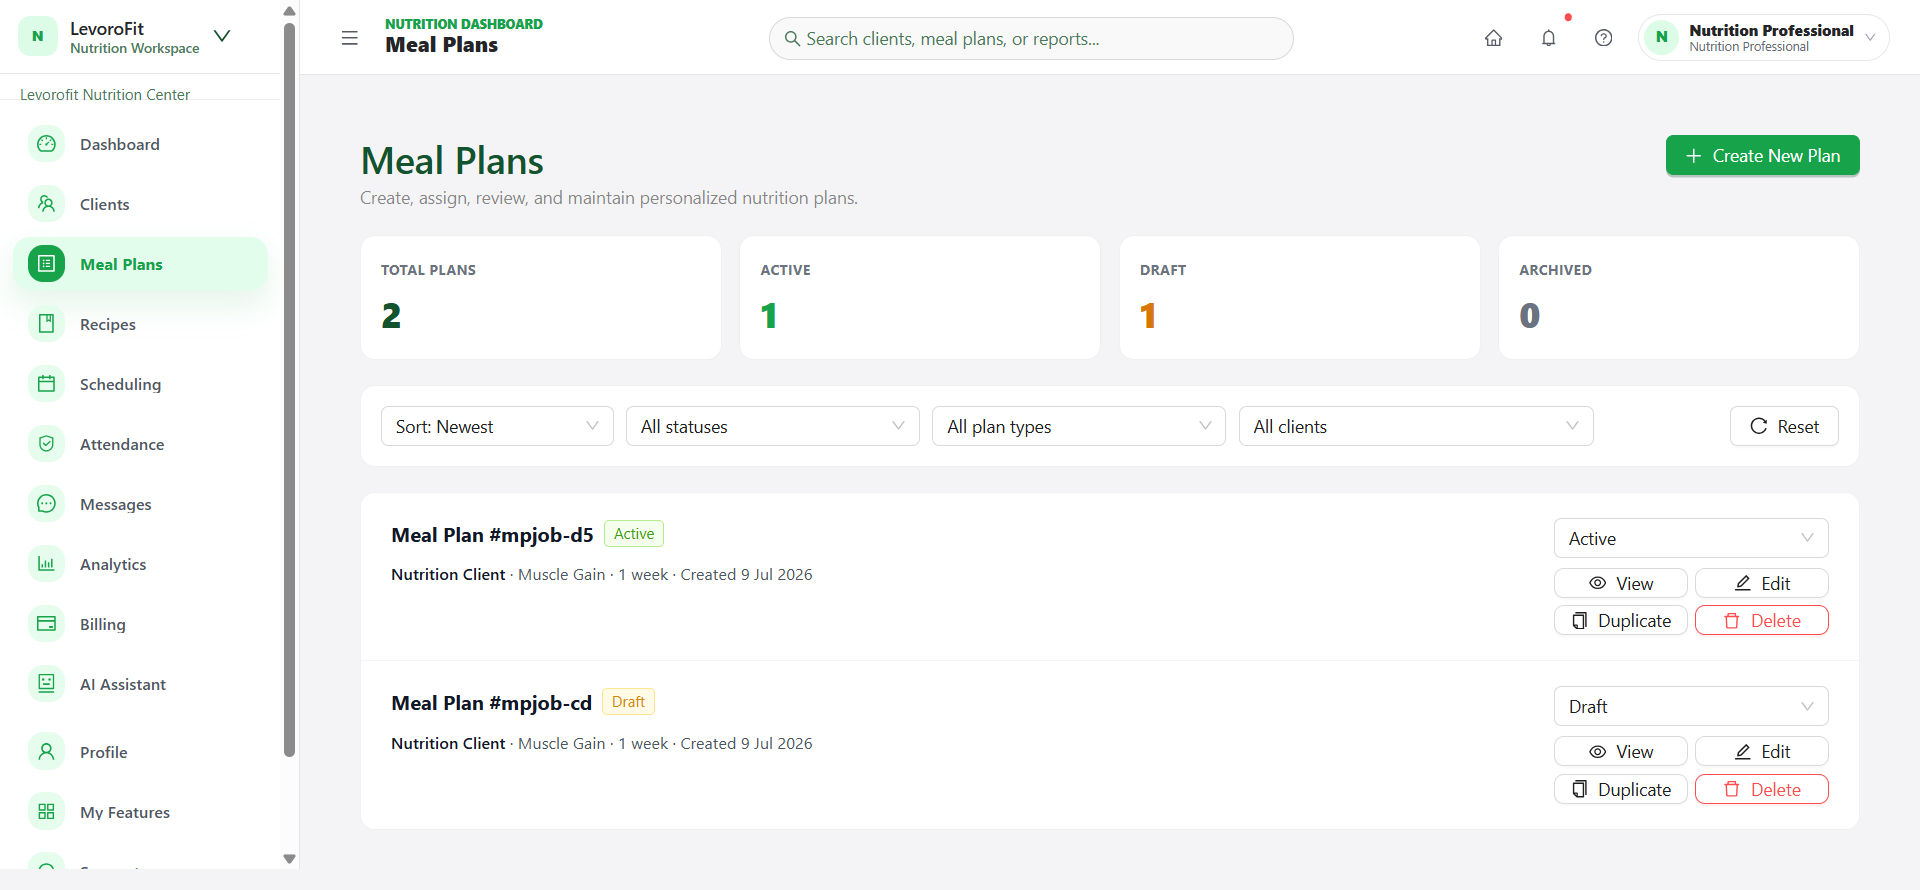Open Clients sidebar item
1920x890 pixels.
tap(140, 204)
